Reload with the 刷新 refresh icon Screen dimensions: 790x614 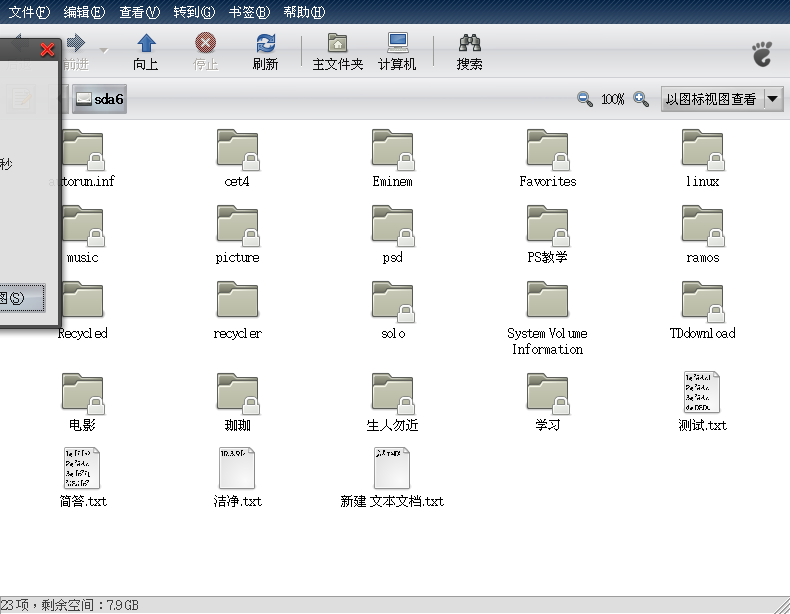266,43
